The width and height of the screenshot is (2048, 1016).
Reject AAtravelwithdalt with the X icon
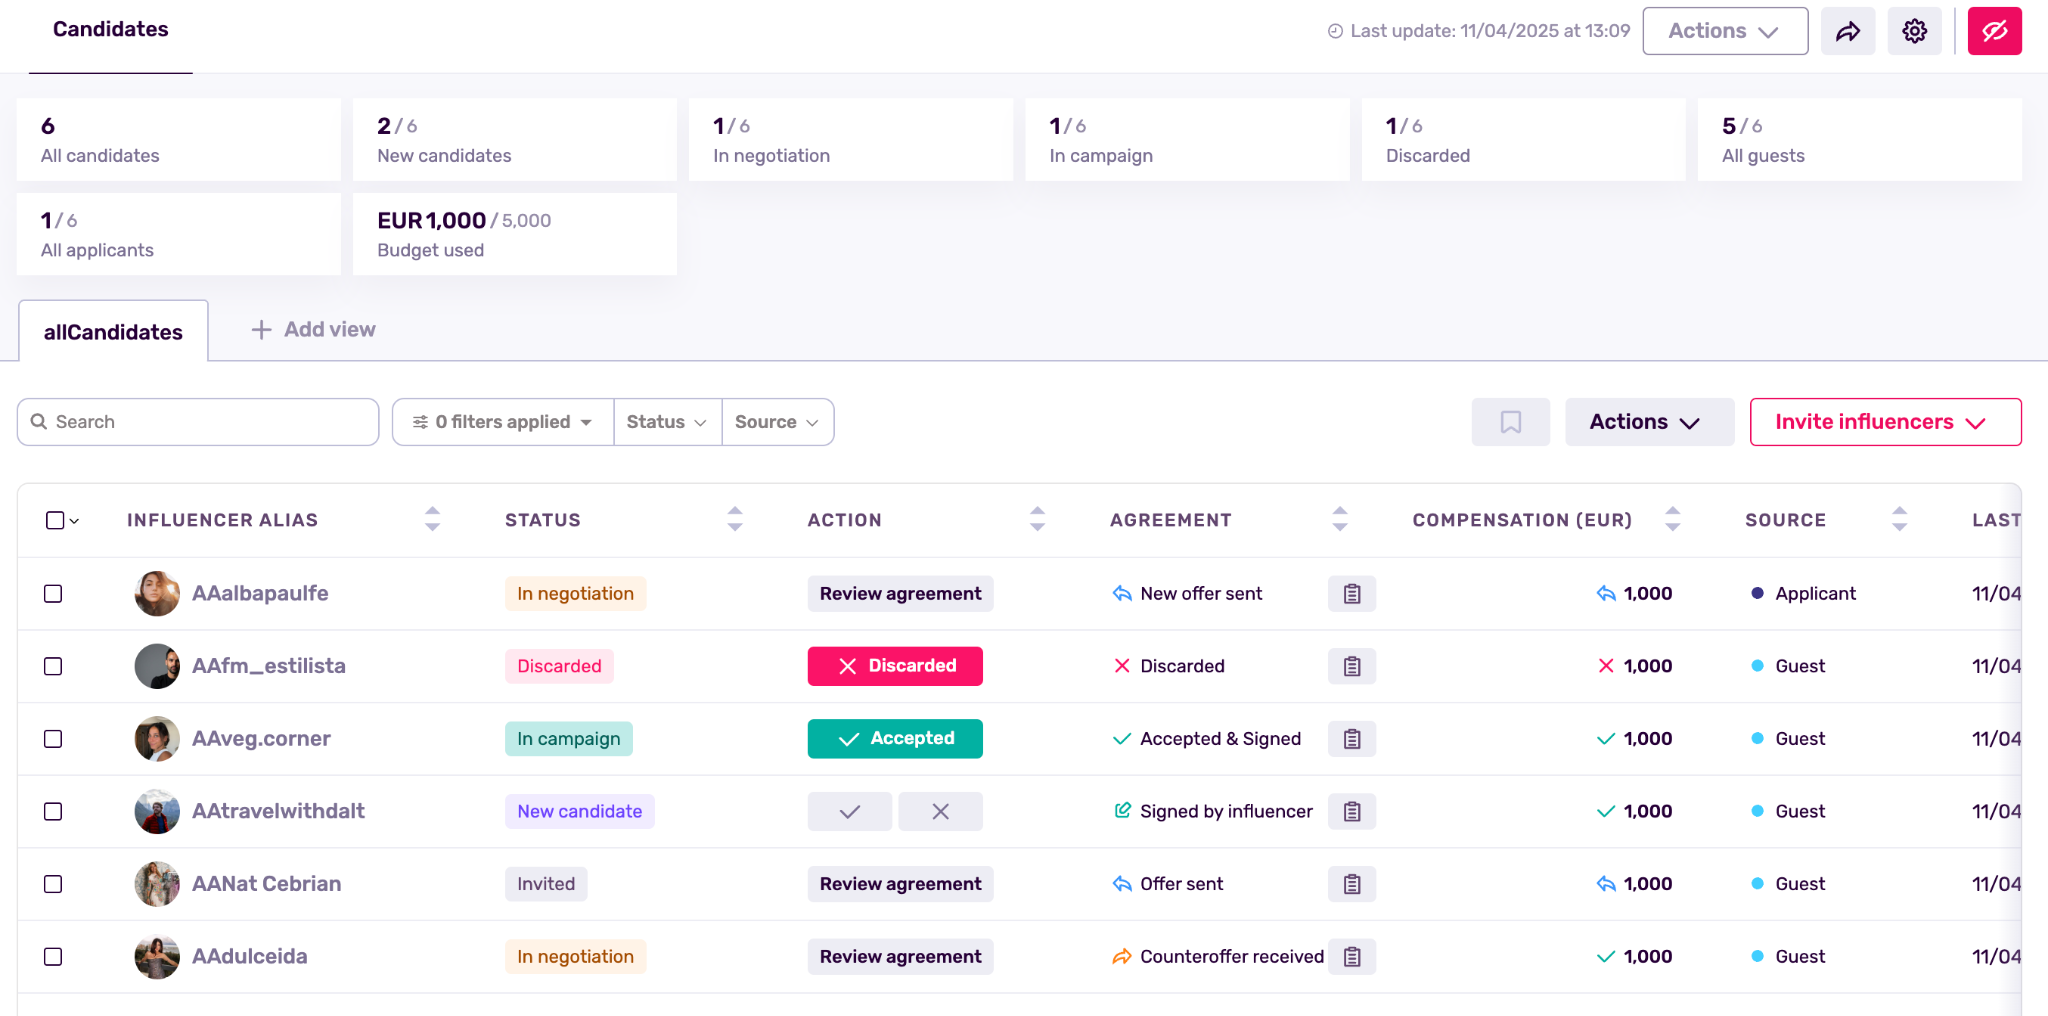[x=940, y=812]
